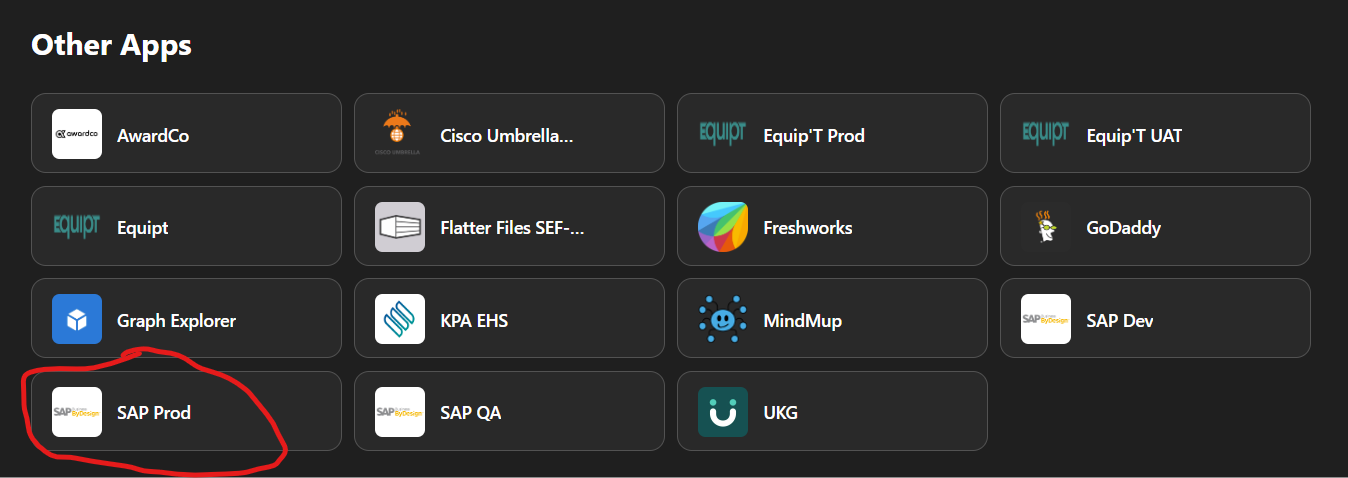
Task: Click the KPA EHS wave icon
Action: pyautogui.click(x=400, y=319)
